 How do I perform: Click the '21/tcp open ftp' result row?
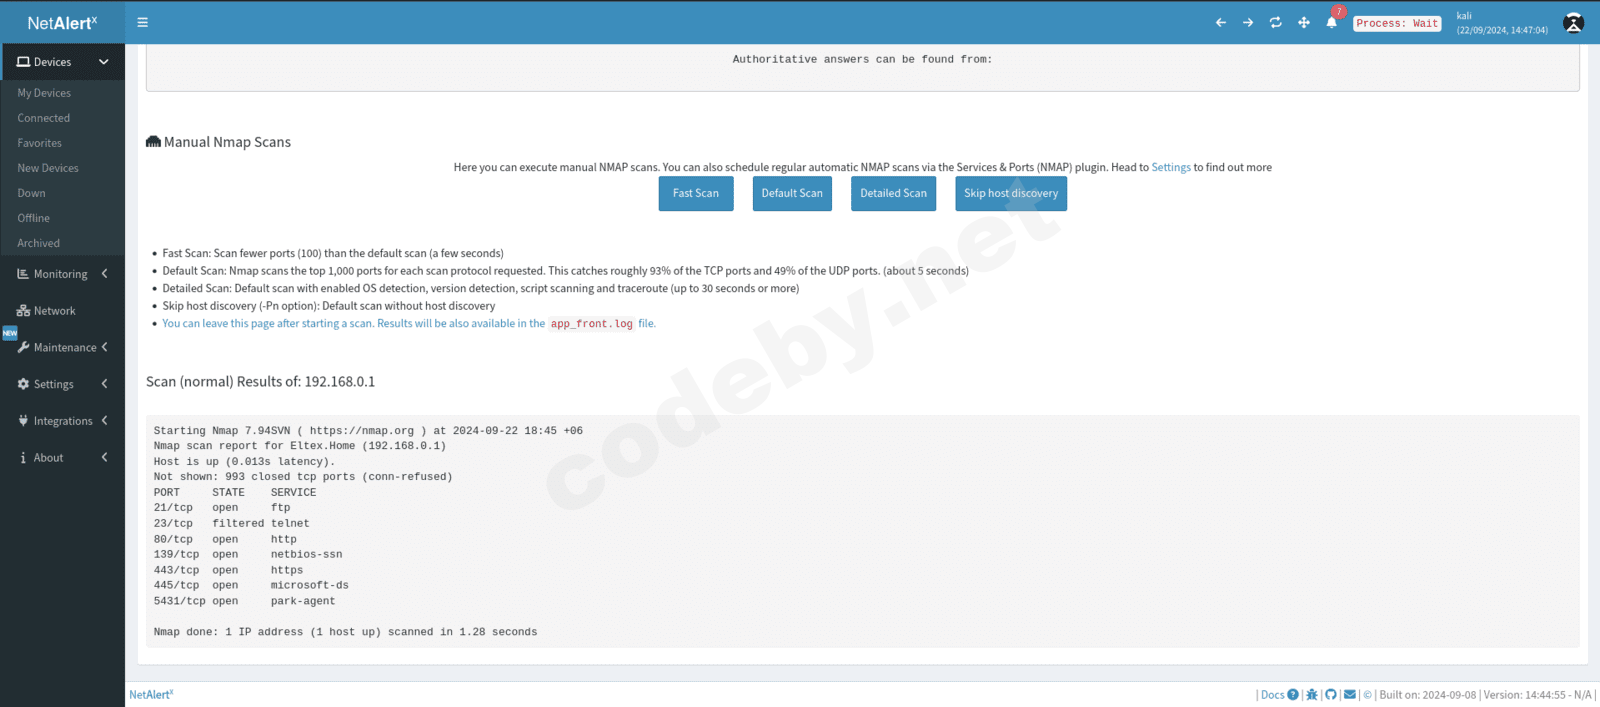pyautogui.click(x=222, y=508)
